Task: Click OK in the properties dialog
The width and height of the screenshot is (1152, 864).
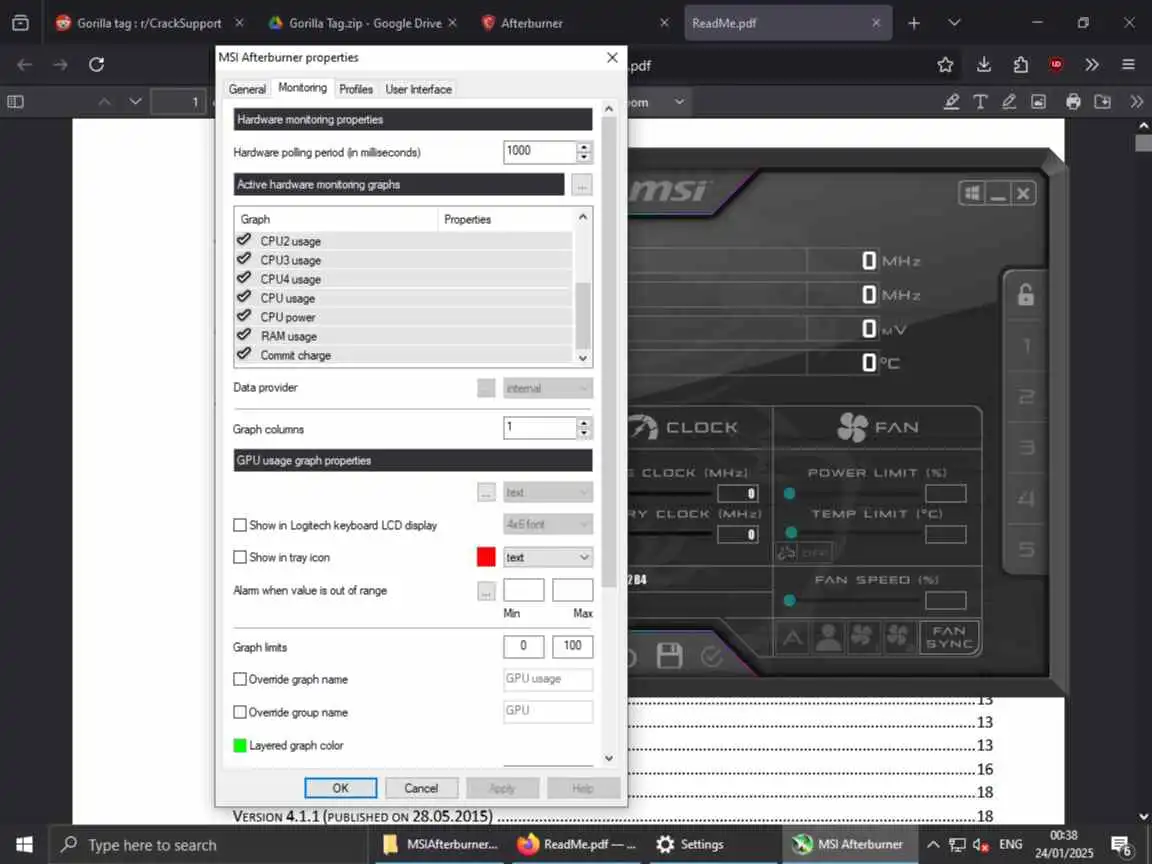Action: click(340, 788)
